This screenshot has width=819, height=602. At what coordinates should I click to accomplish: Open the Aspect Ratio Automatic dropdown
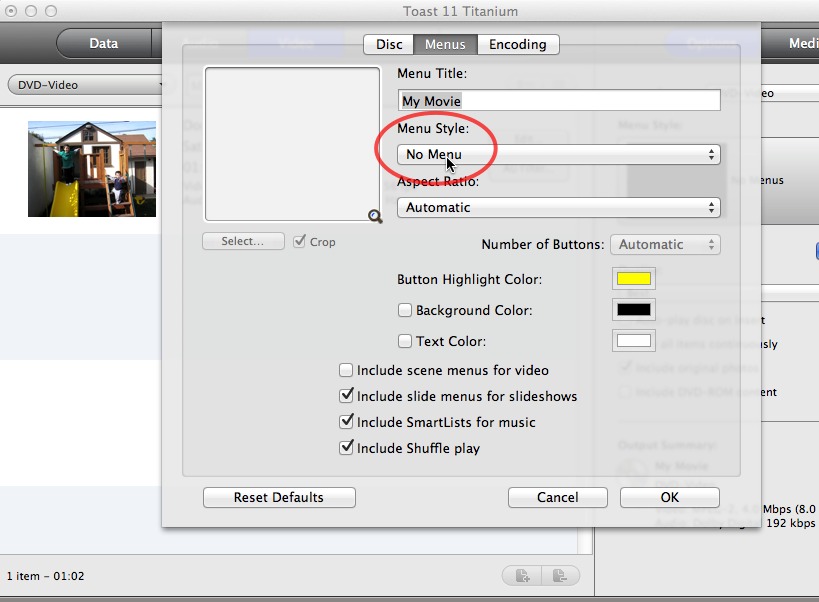559,207
